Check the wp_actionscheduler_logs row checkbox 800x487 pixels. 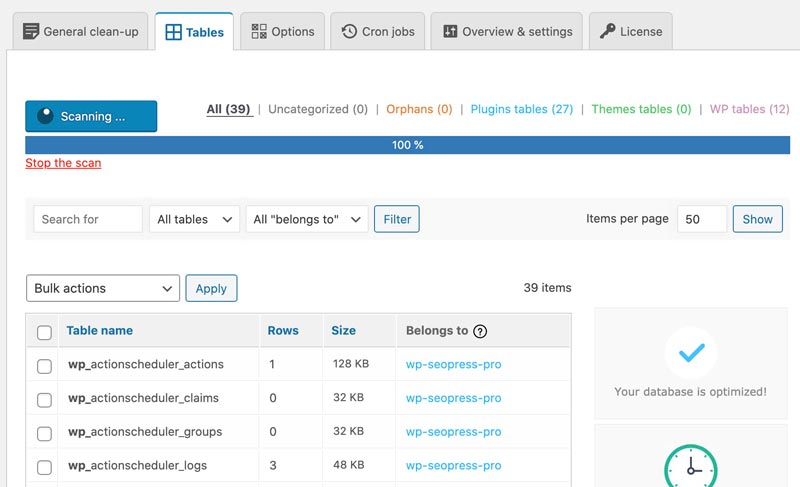(x=44, y=467)
